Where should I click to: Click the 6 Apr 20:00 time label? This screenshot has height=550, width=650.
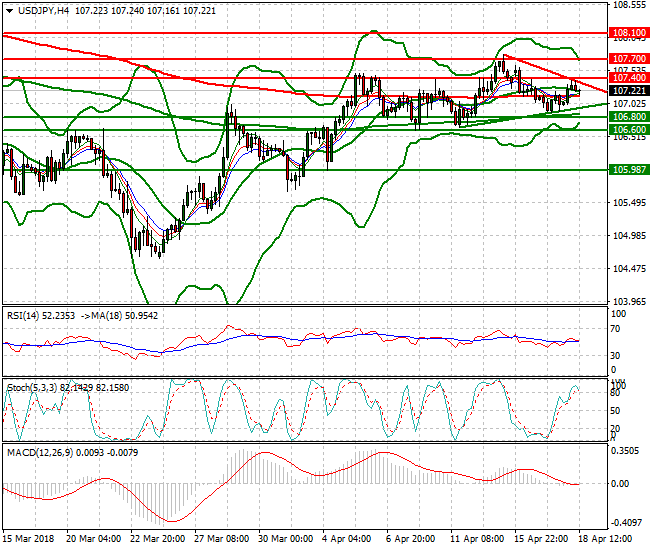coord(410,539)
